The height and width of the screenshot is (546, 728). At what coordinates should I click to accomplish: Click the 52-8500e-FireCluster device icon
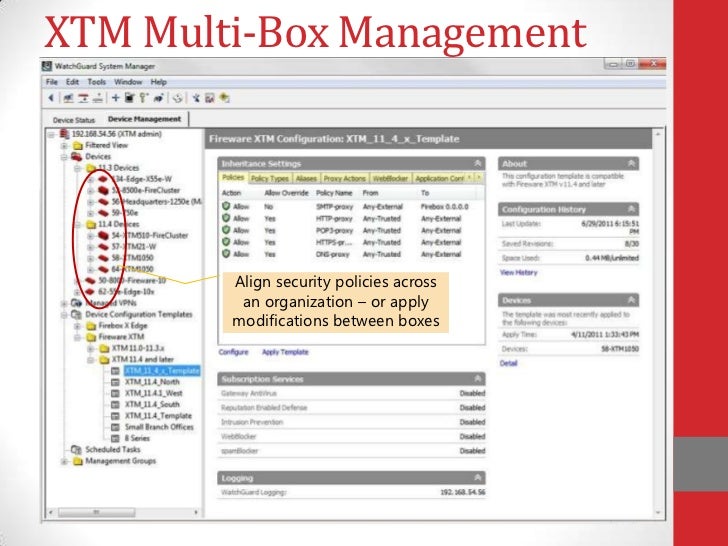coord(104,190)
